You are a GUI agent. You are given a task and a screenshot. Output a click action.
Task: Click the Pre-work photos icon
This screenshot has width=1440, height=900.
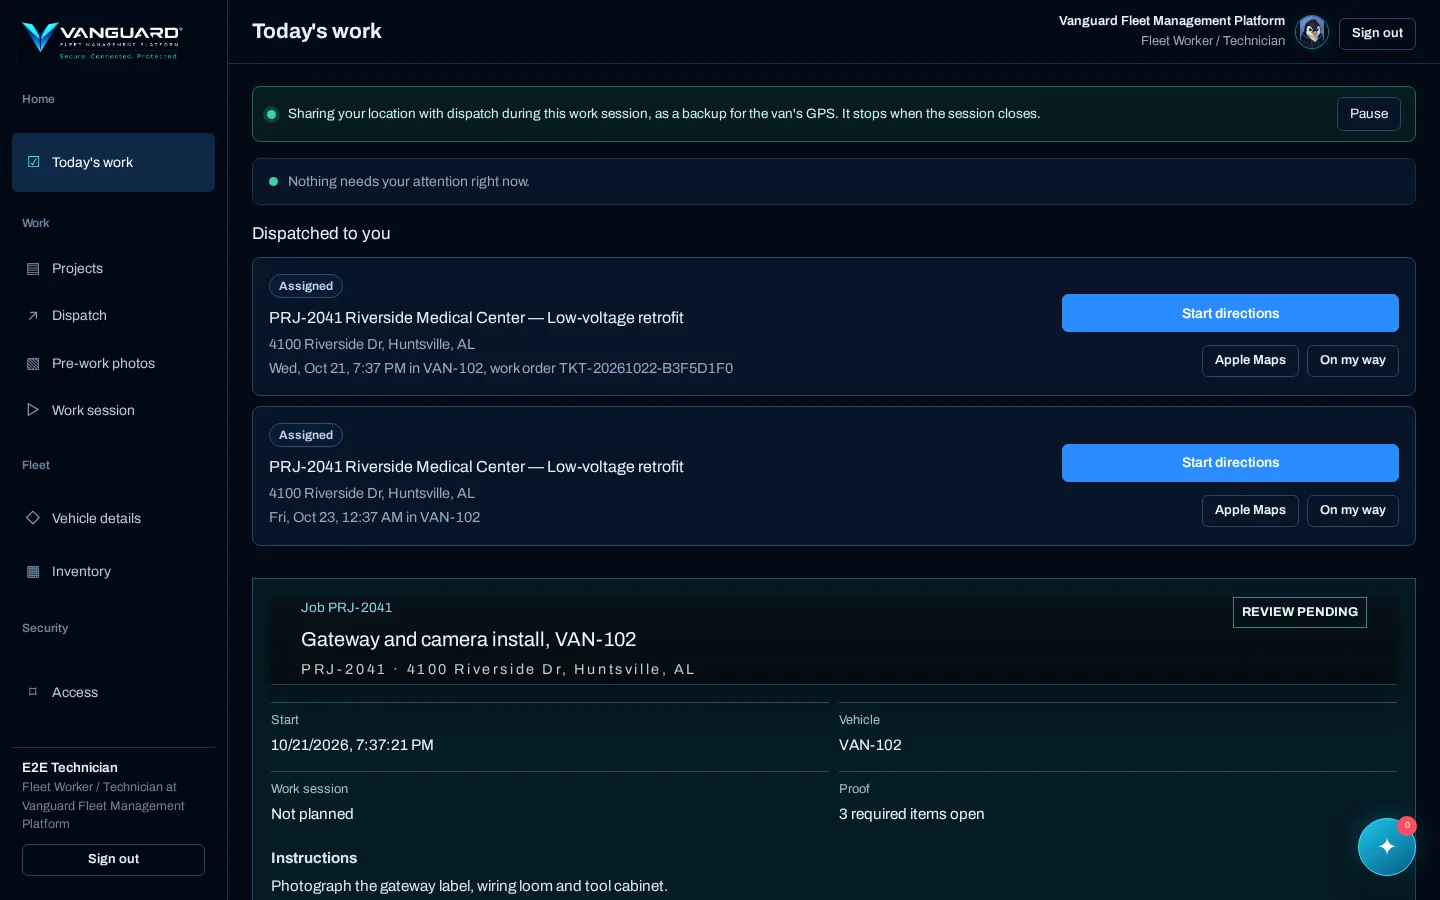coord(33,364)
